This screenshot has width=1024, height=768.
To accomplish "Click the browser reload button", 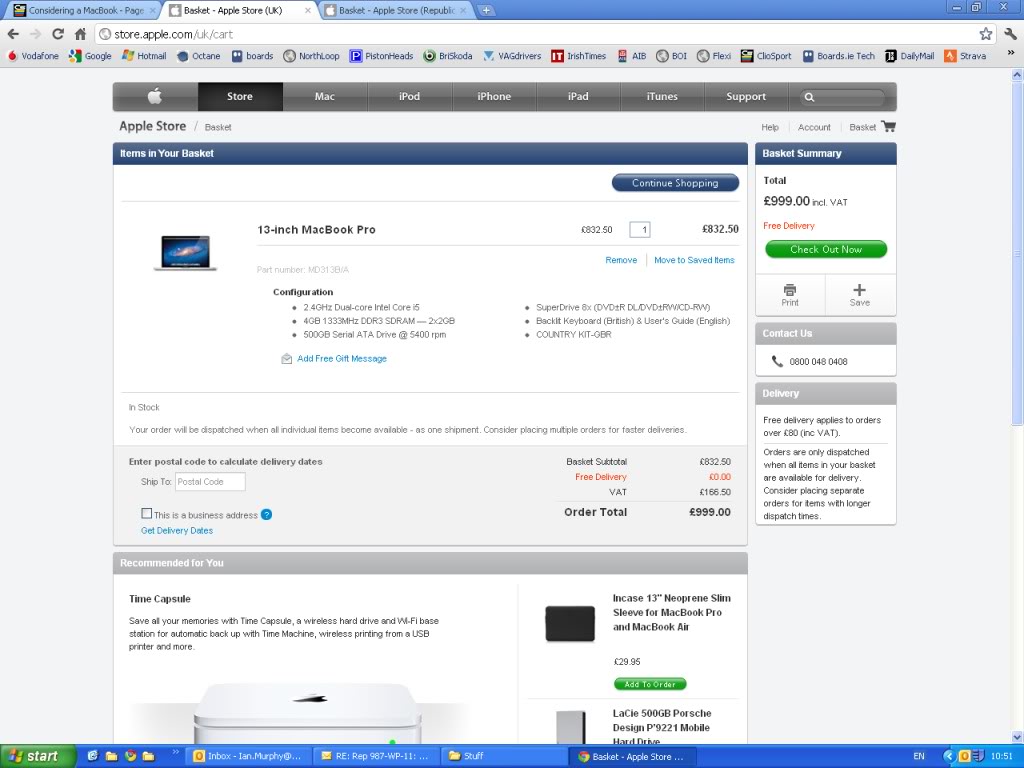I will pyautogui.click(x=58, y=34).
